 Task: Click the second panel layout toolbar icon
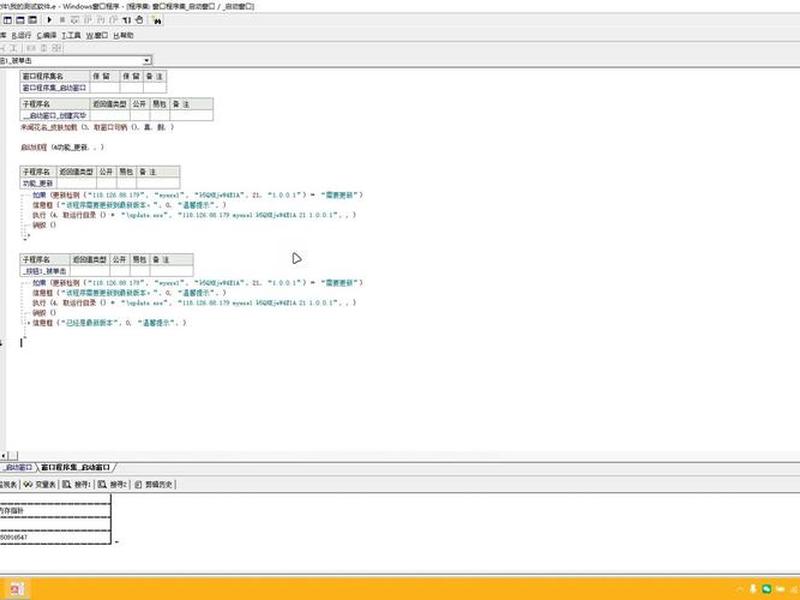pyautogui.click(x=20, y=20)
